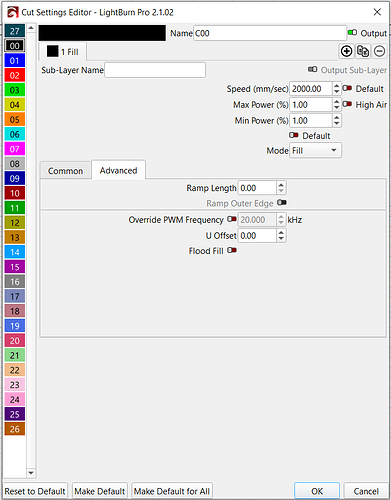This screenshot has height=500, width=391.
Task: Select layer 08 gray swatch
Action: [15, 164]
